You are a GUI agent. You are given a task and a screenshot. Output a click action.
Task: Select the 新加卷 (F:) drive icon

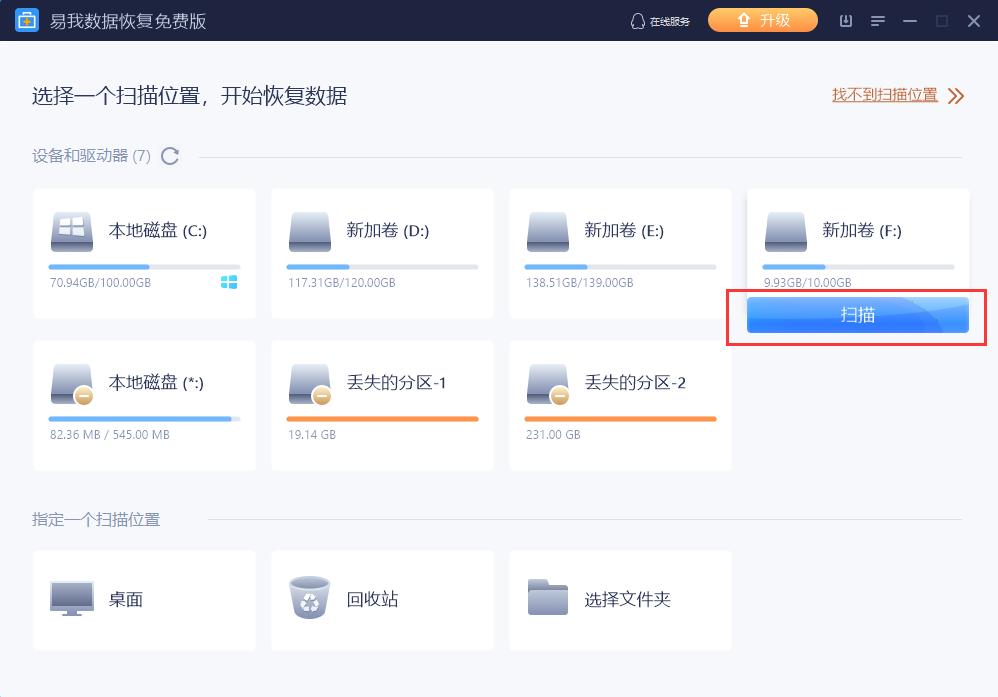click(785, 231)
